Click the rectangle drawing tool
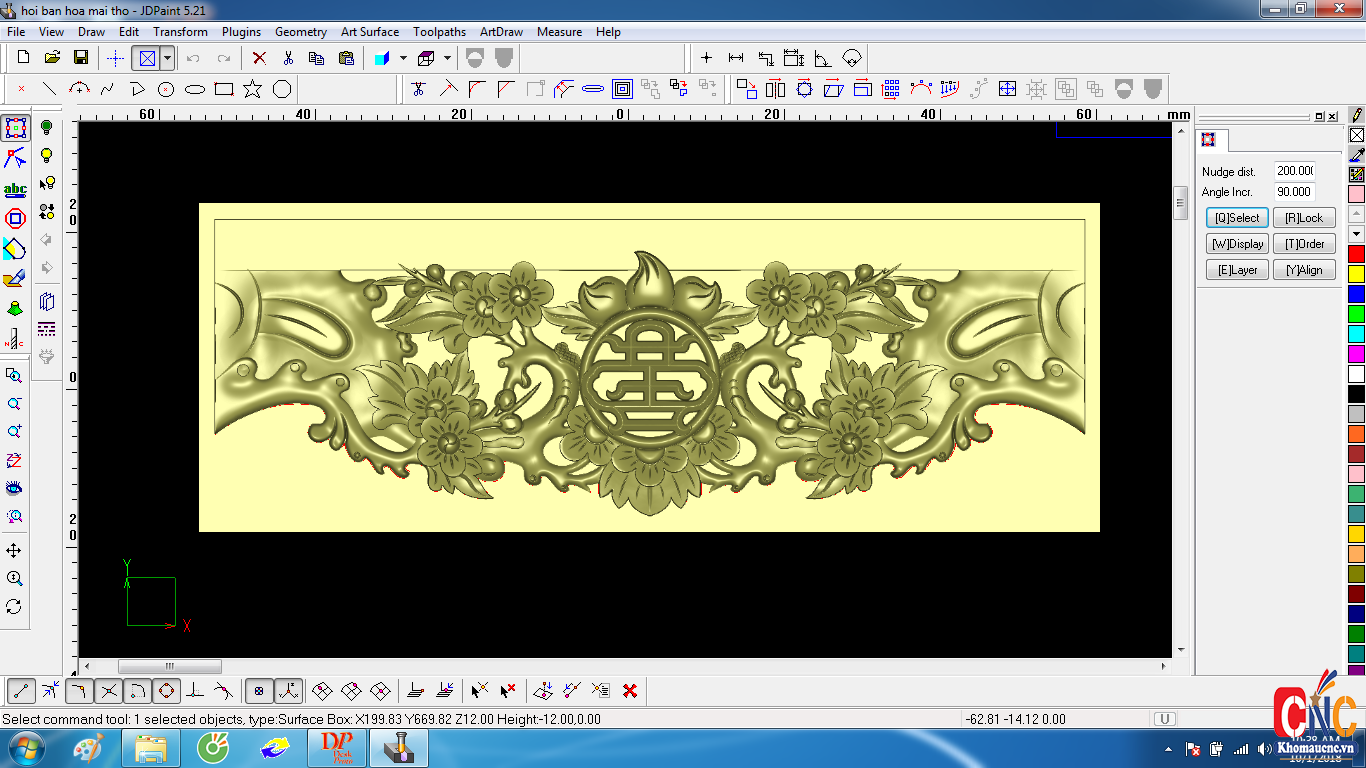This screenshot has height=768, width=1366. tap(224, 90)
